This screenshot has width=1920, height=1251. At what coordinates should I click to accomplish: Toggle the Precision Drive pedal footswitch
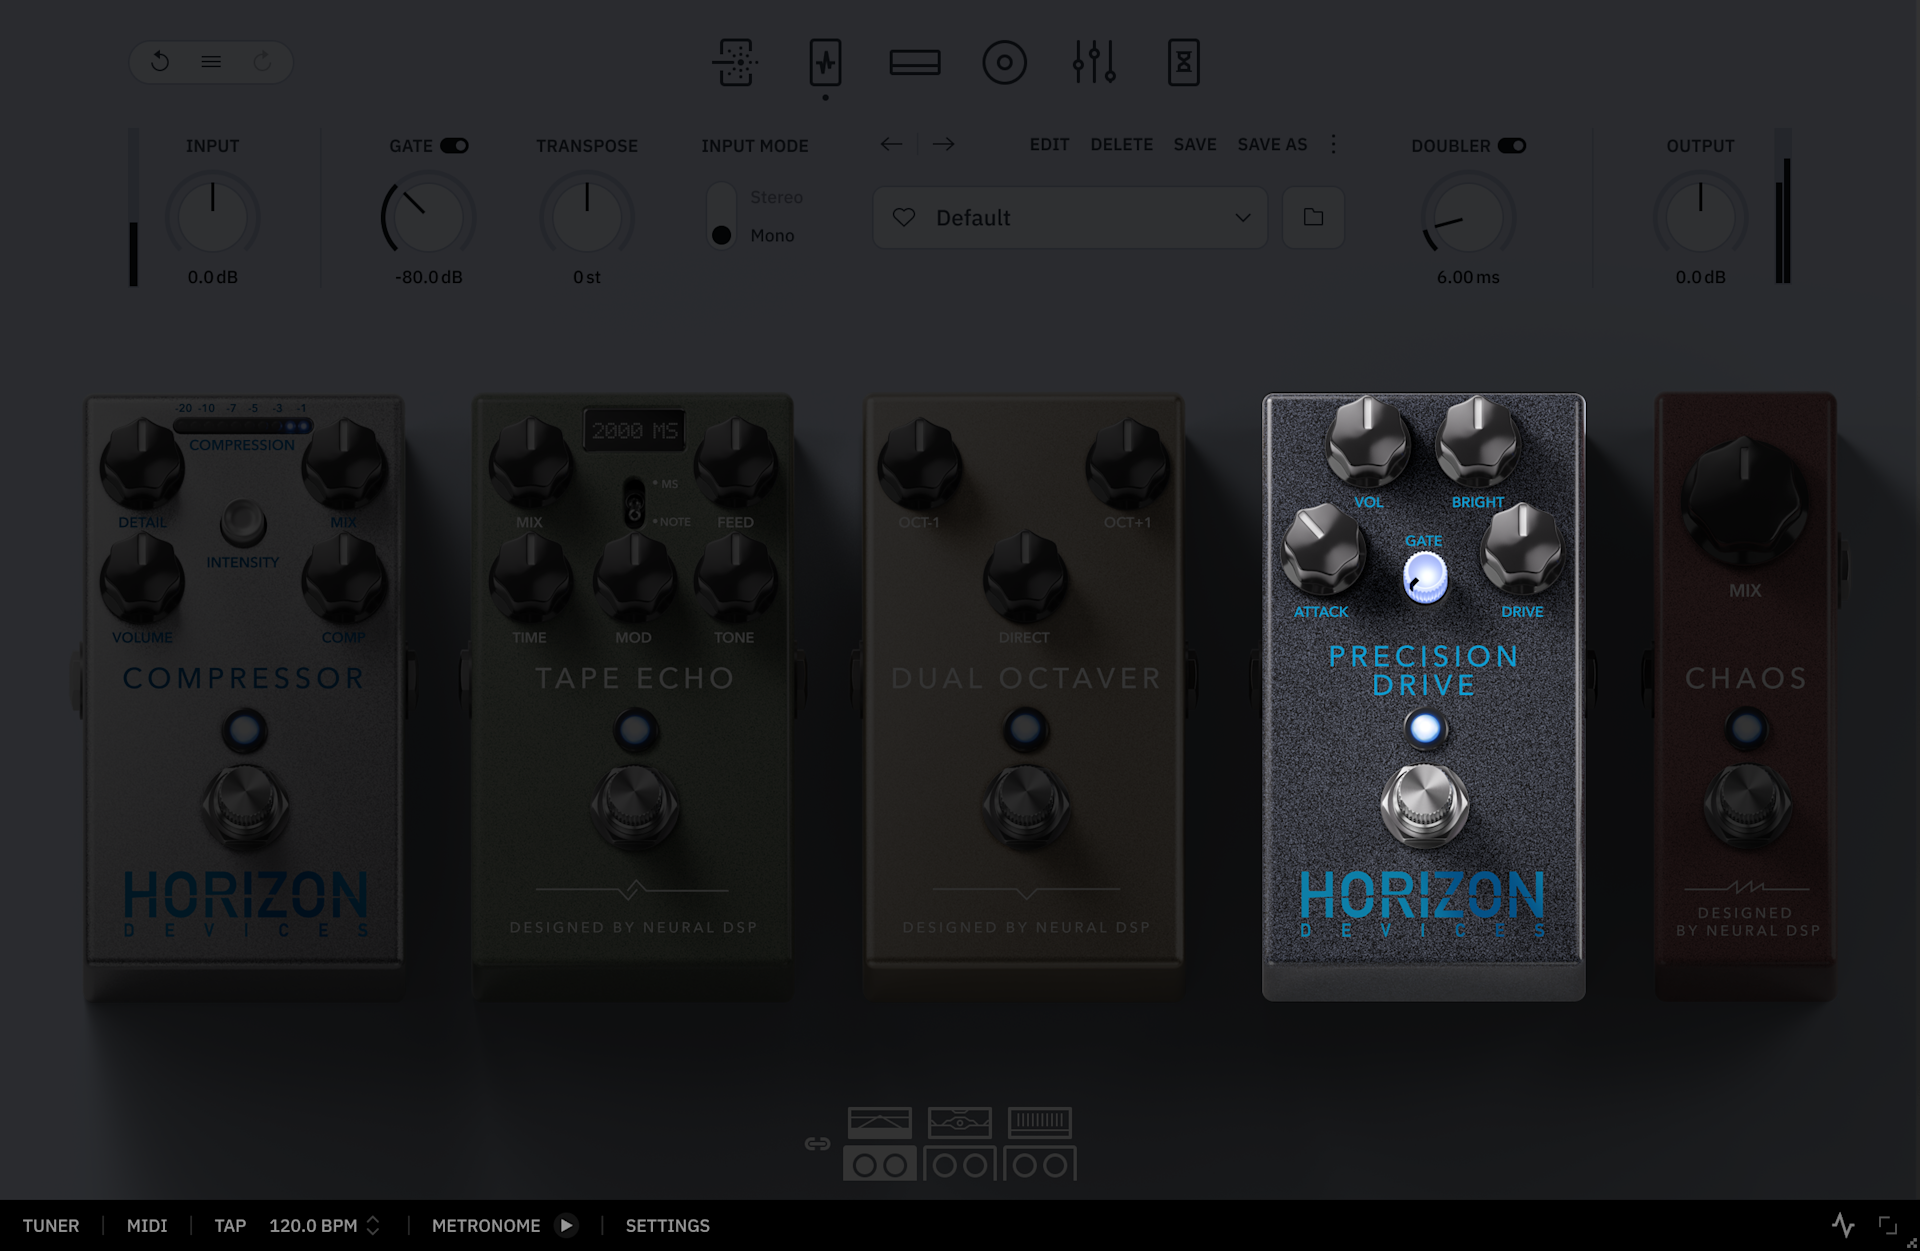point(1425,805)
